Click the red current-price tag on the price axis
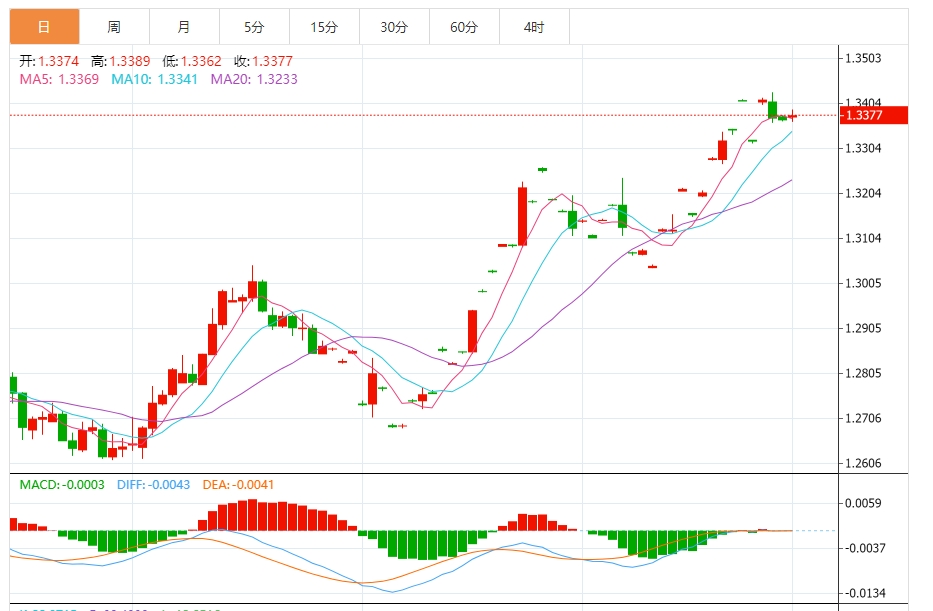 (x=873, y=115)
